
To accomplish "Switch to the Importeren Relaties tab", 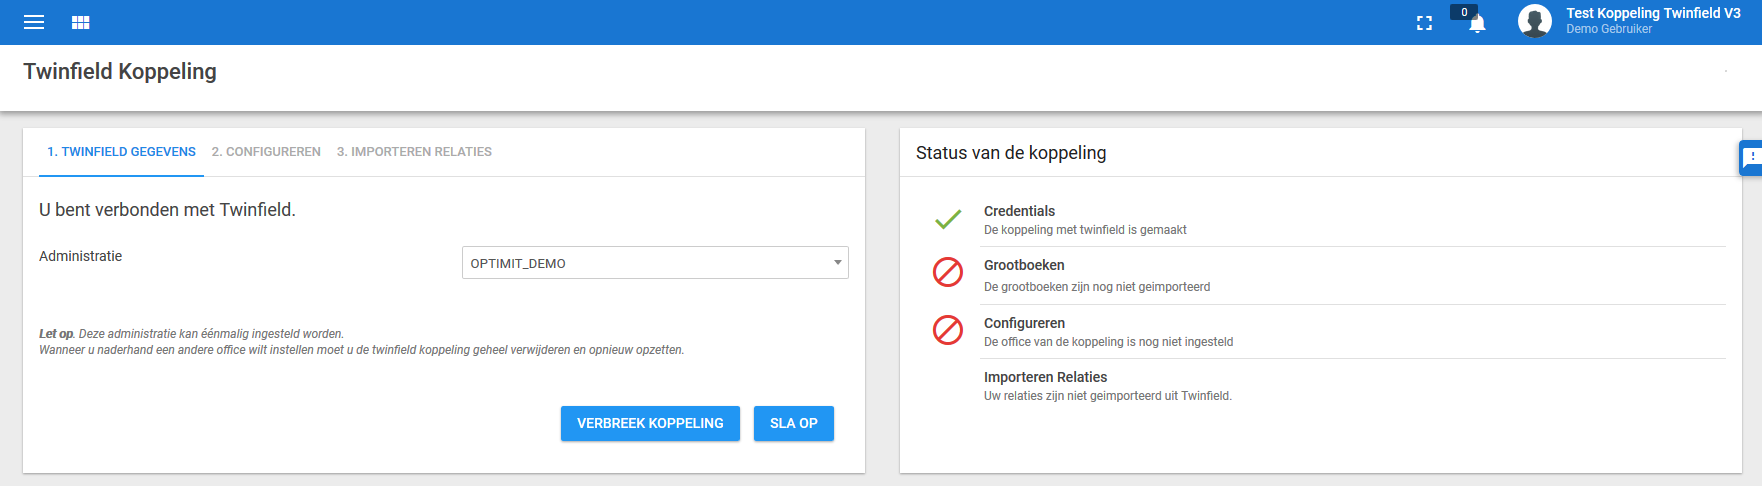I will coord(414,152).
